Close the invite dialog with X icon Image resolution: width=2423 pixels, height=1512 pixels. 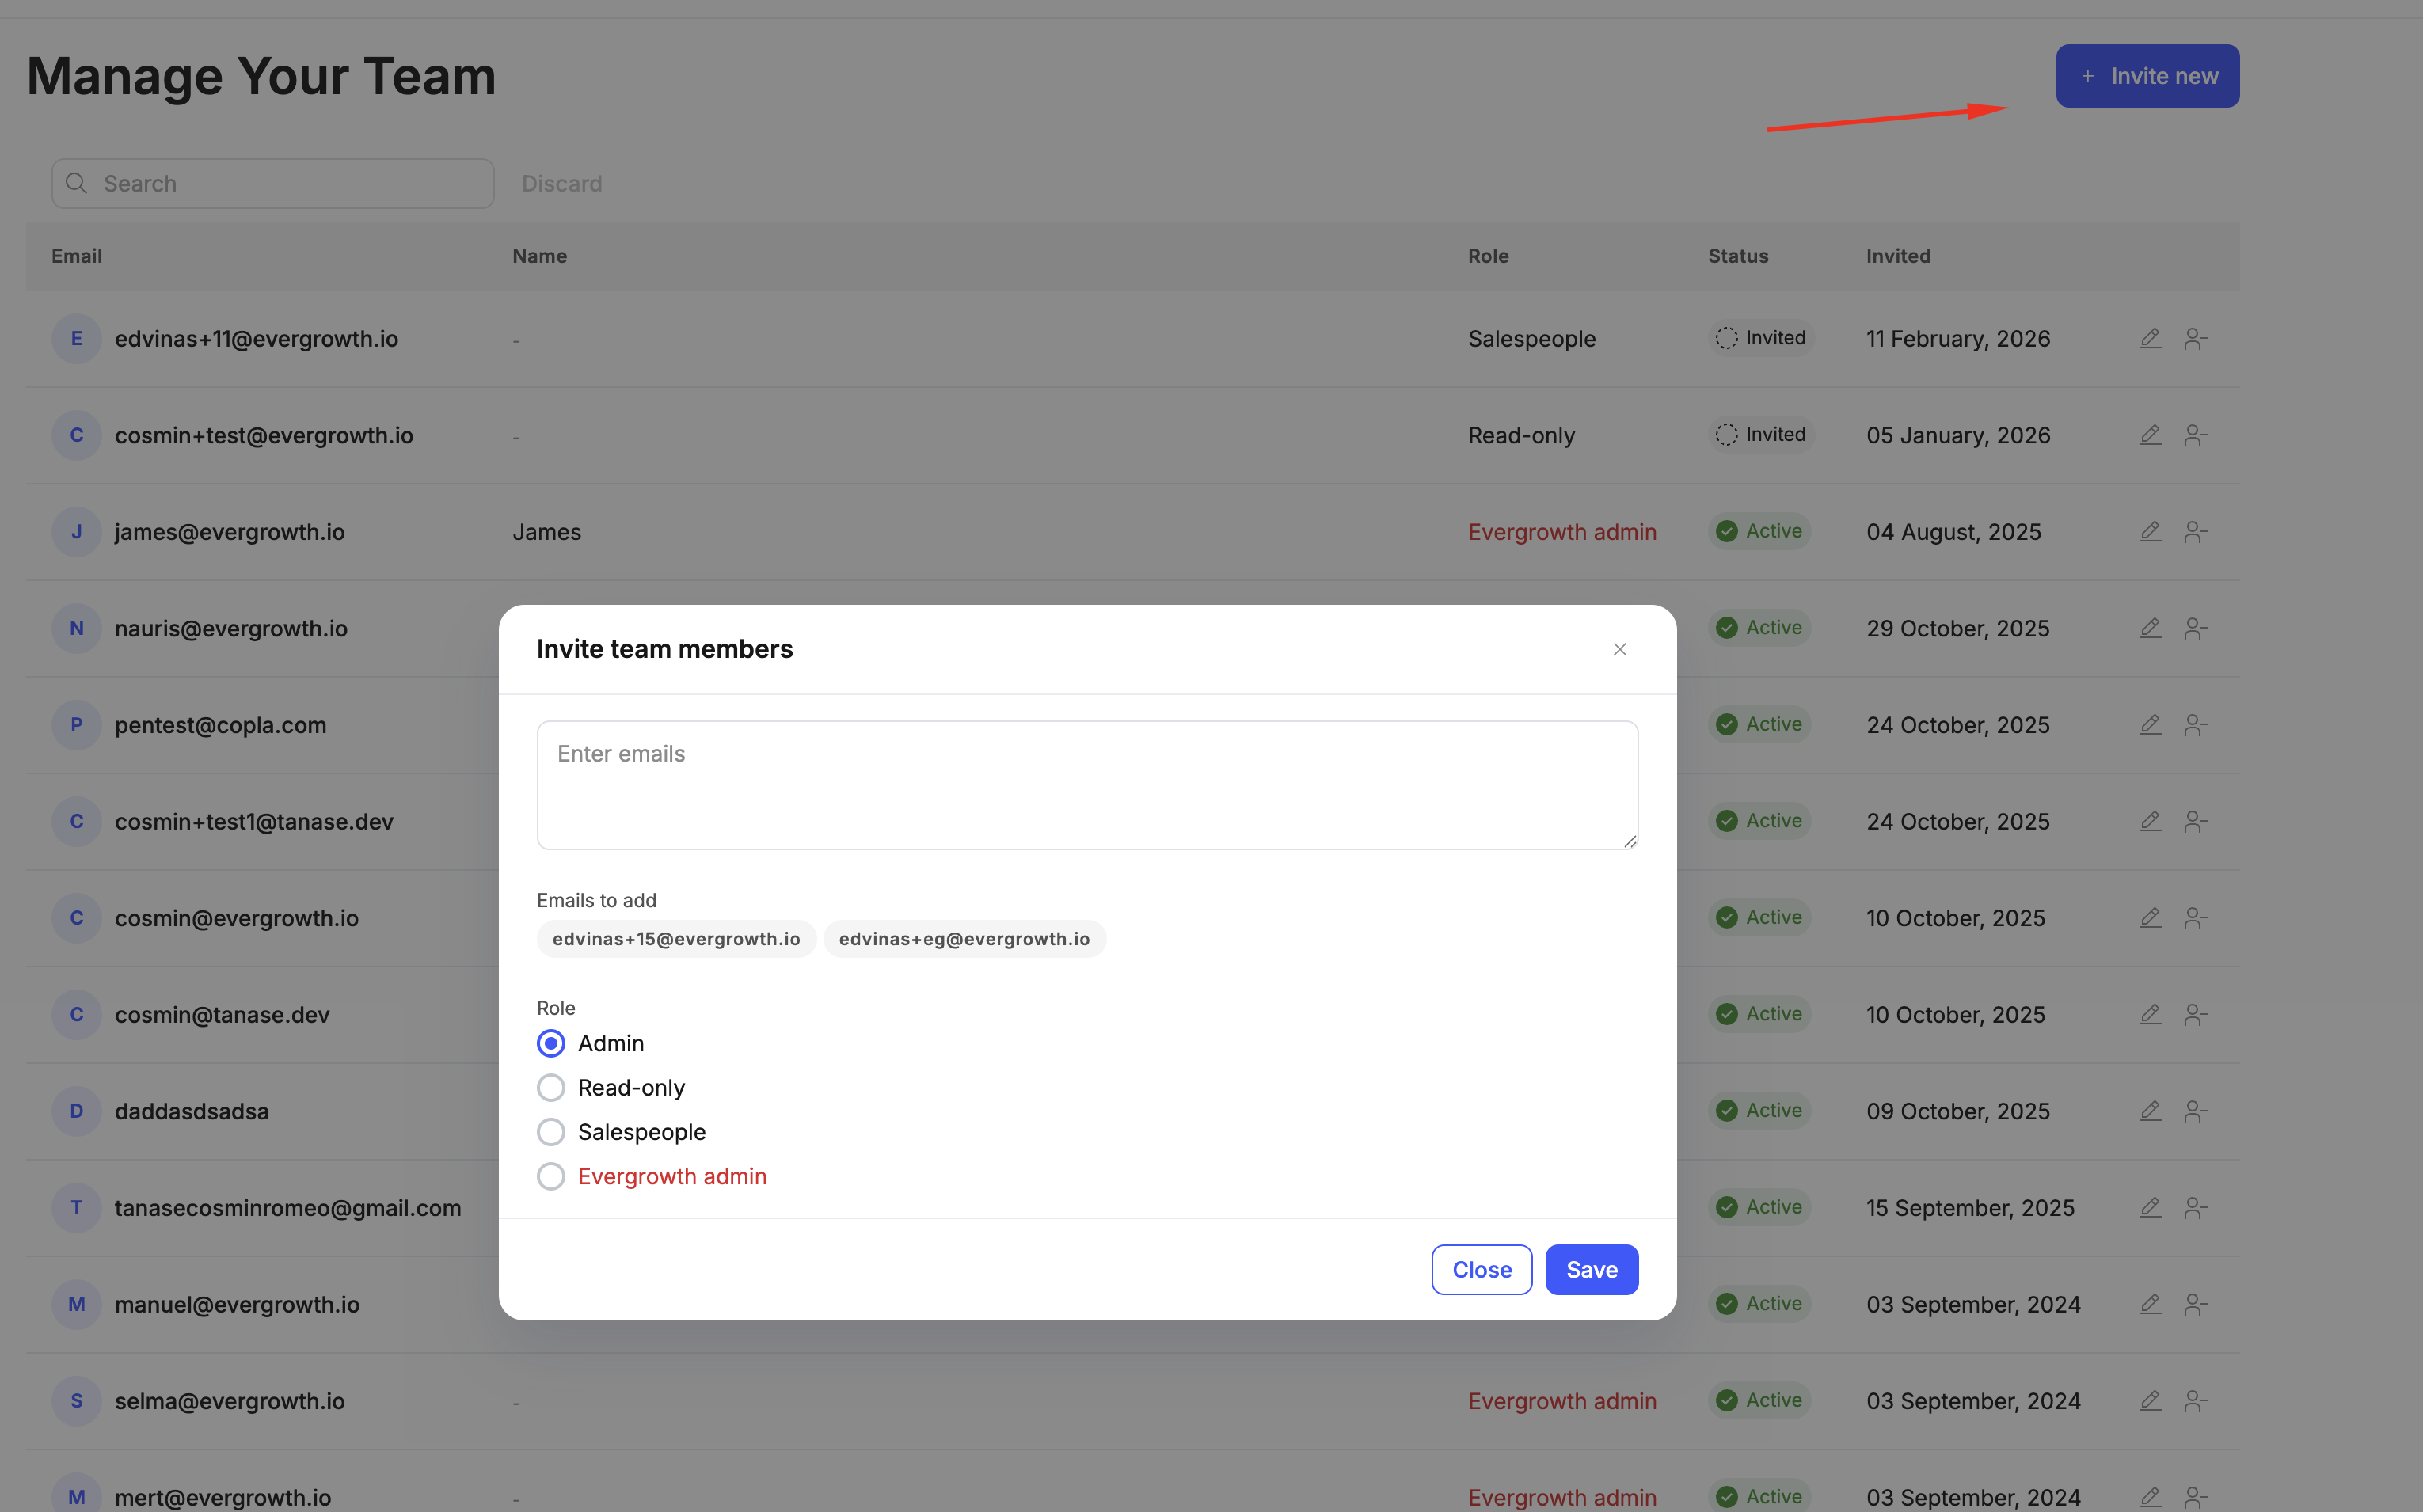1619,649
